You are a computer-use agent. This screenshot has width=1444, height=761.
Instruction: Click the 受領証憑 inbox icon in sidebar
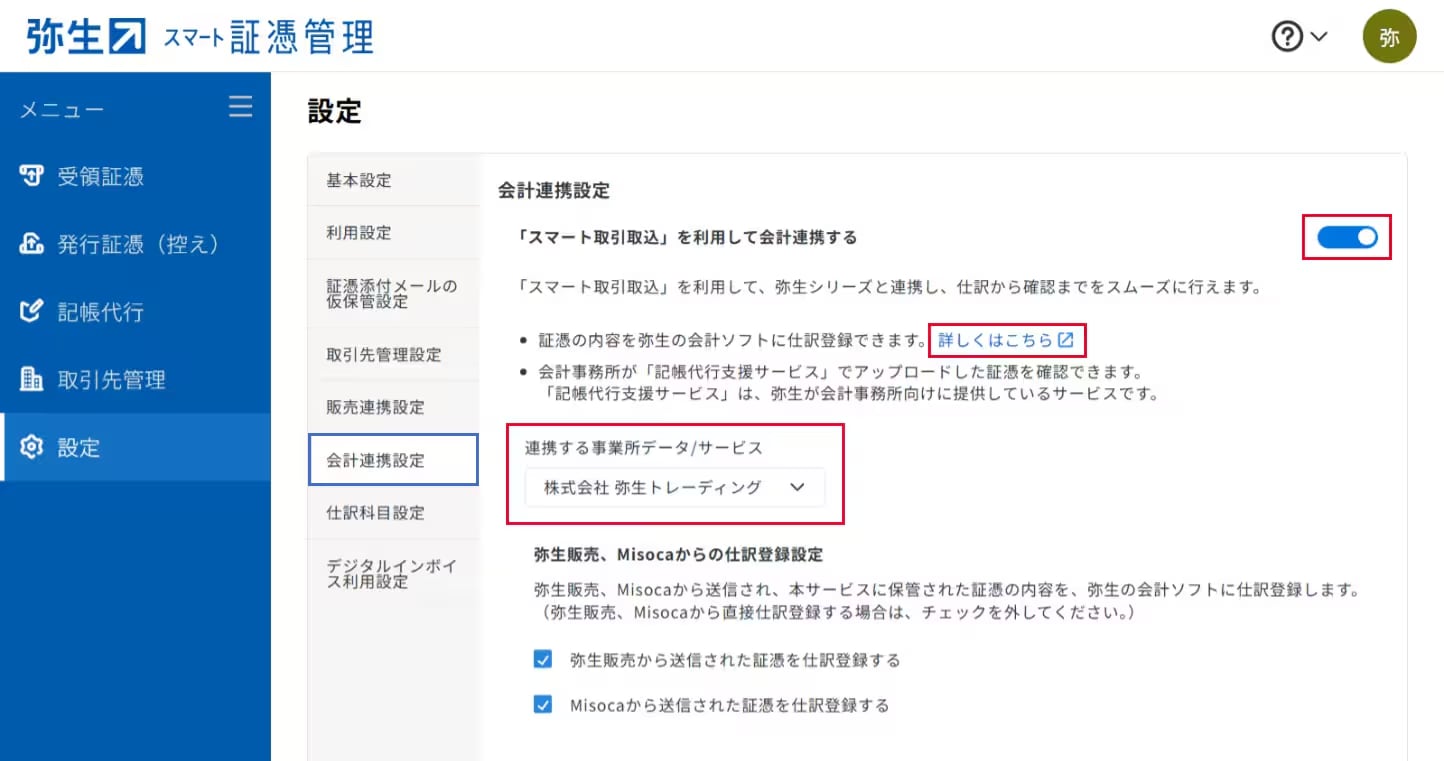32,177
